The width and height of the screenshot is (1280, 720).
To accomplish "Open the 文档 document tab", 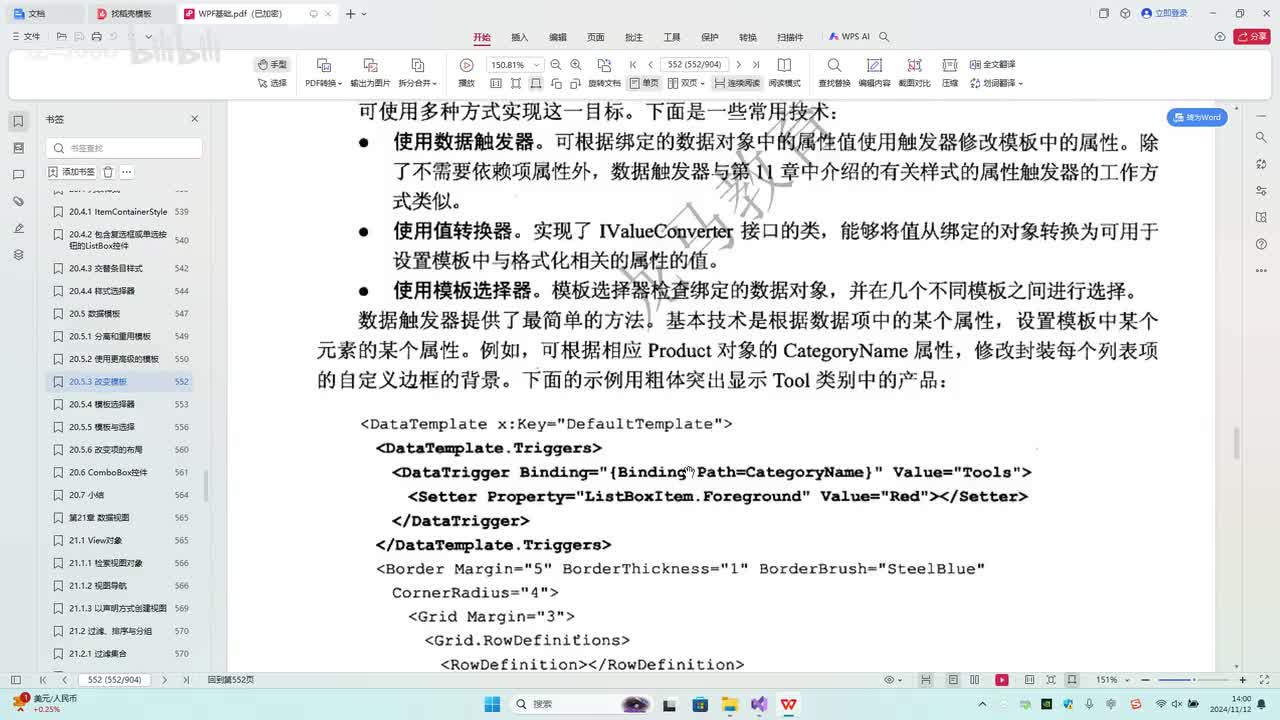I will (x=44, y=14).
